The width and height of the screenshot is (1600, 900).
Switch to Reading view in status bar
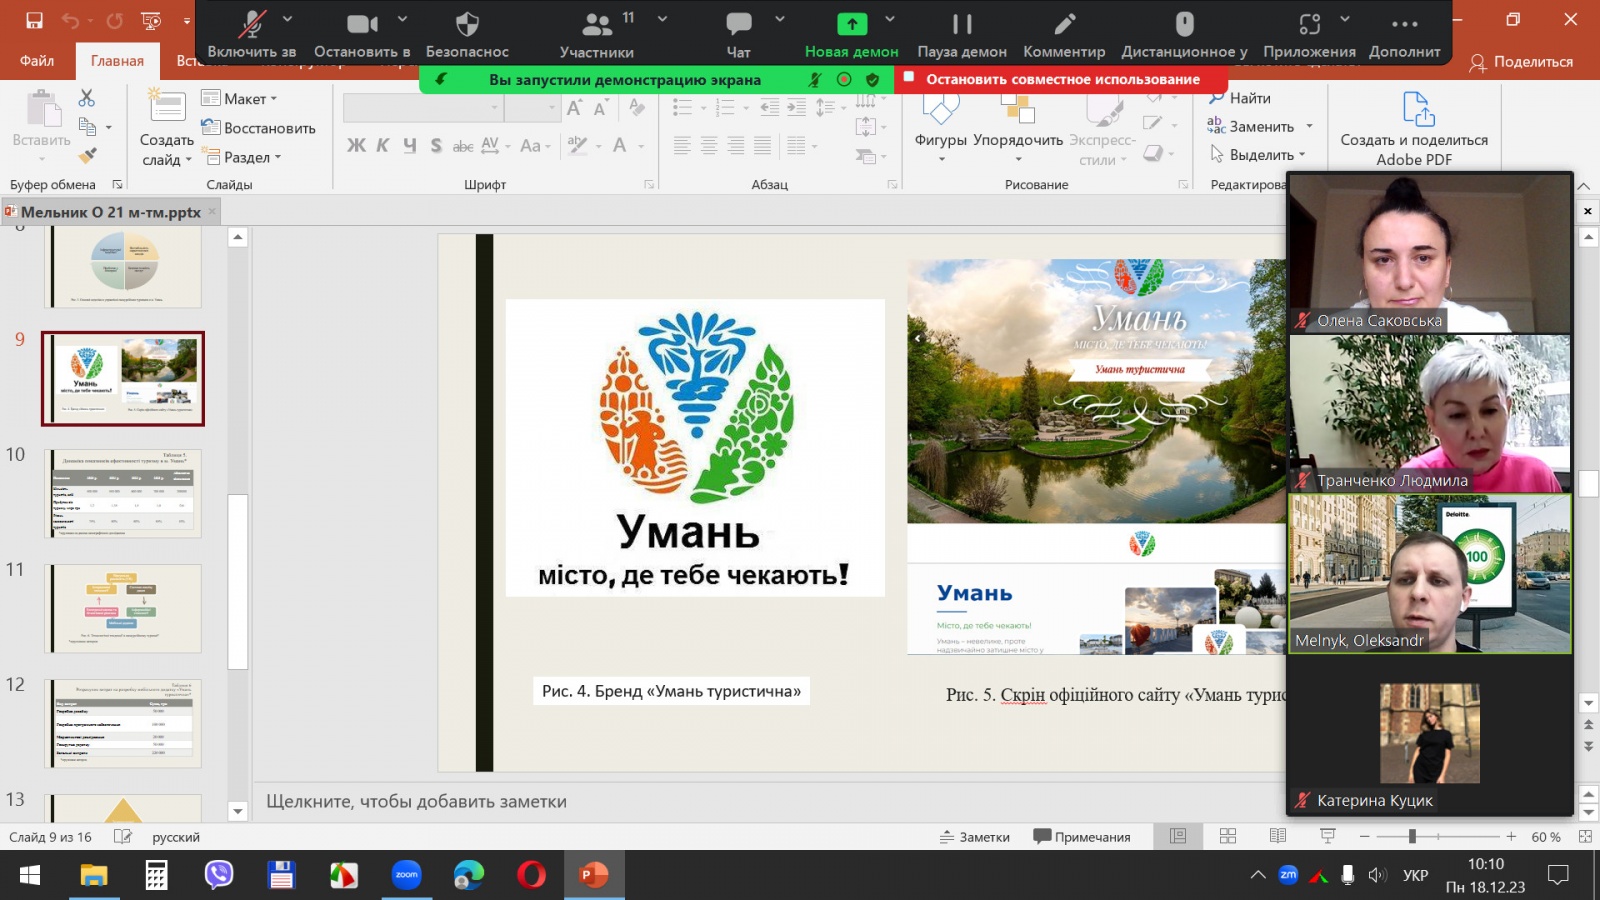point(1278,836)
